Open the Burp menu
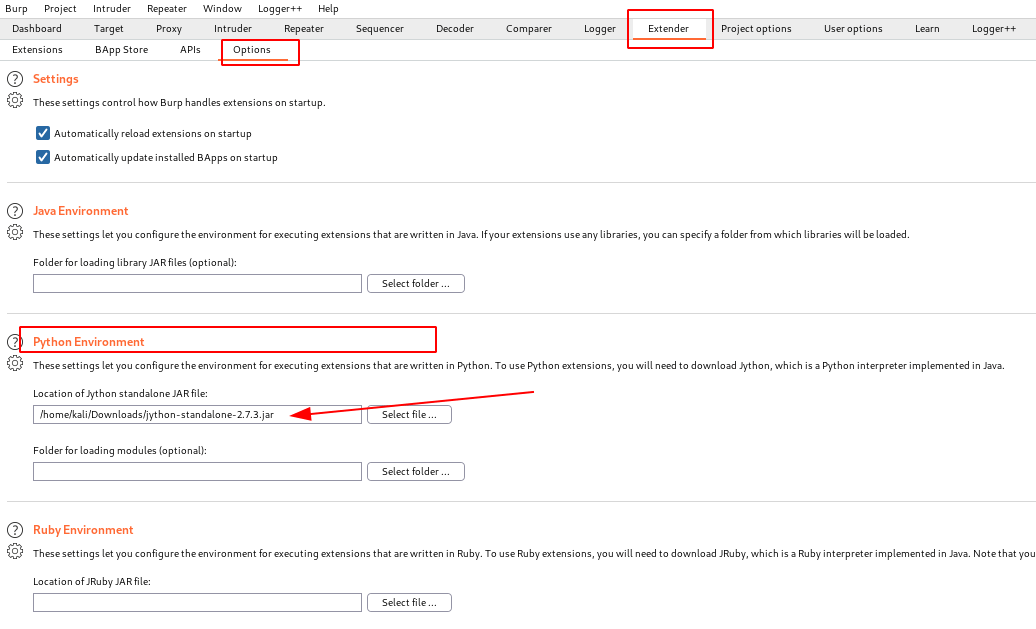The height and width of the screenshot is (629, 1036). tap(17, 9)
